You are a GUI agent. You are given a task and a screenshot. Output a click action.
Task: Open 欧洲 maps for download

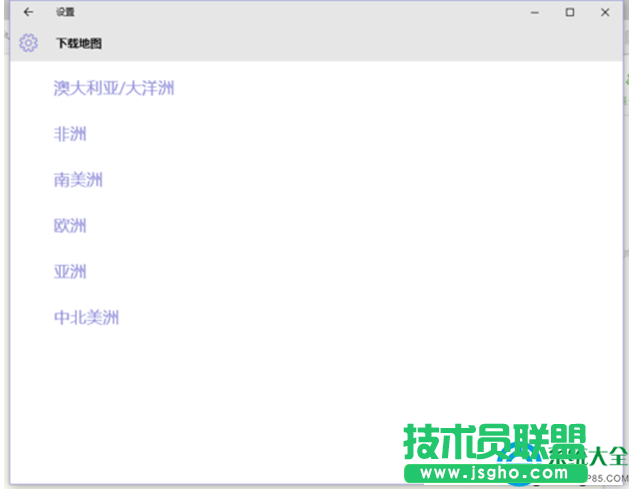point(70,226)
